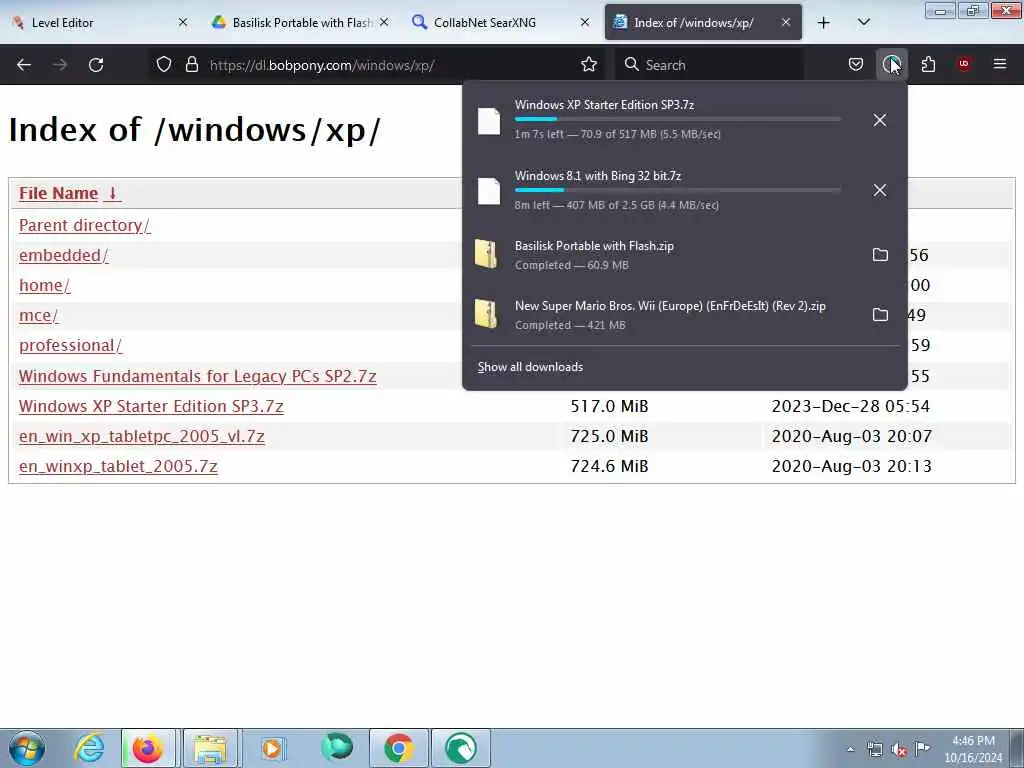Switch to the CollabNet SearXNG tab

click(x=501, y=22)
